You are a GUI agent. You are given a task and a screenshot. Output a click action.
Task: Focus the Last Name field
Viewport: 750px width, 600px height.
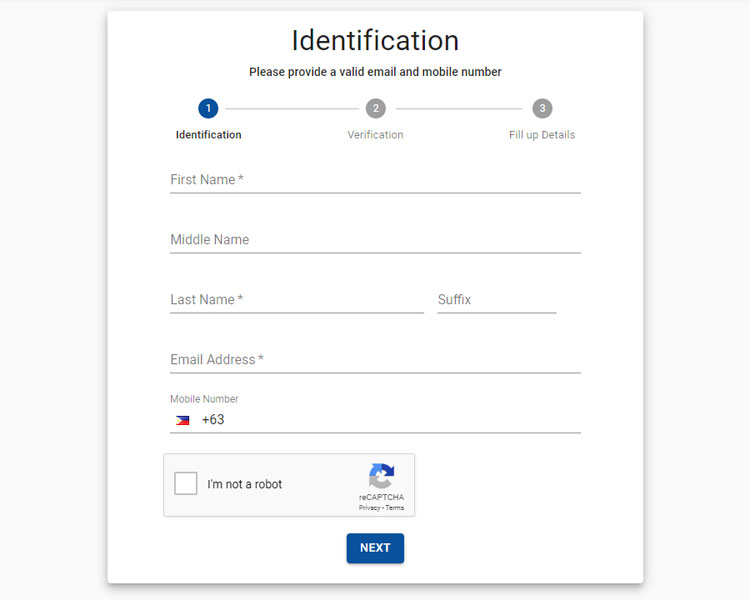tap(297, 300)
